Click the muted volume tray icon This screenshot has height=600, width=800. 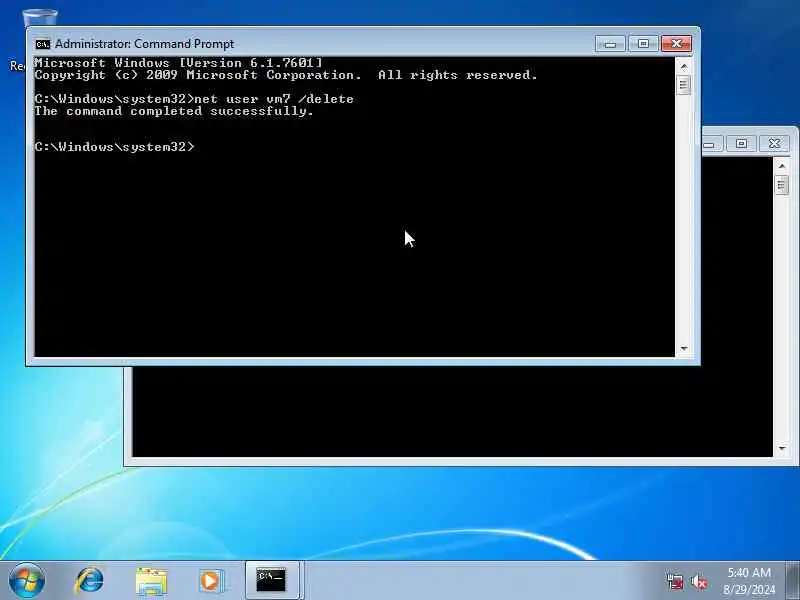[x=699, y=582]
